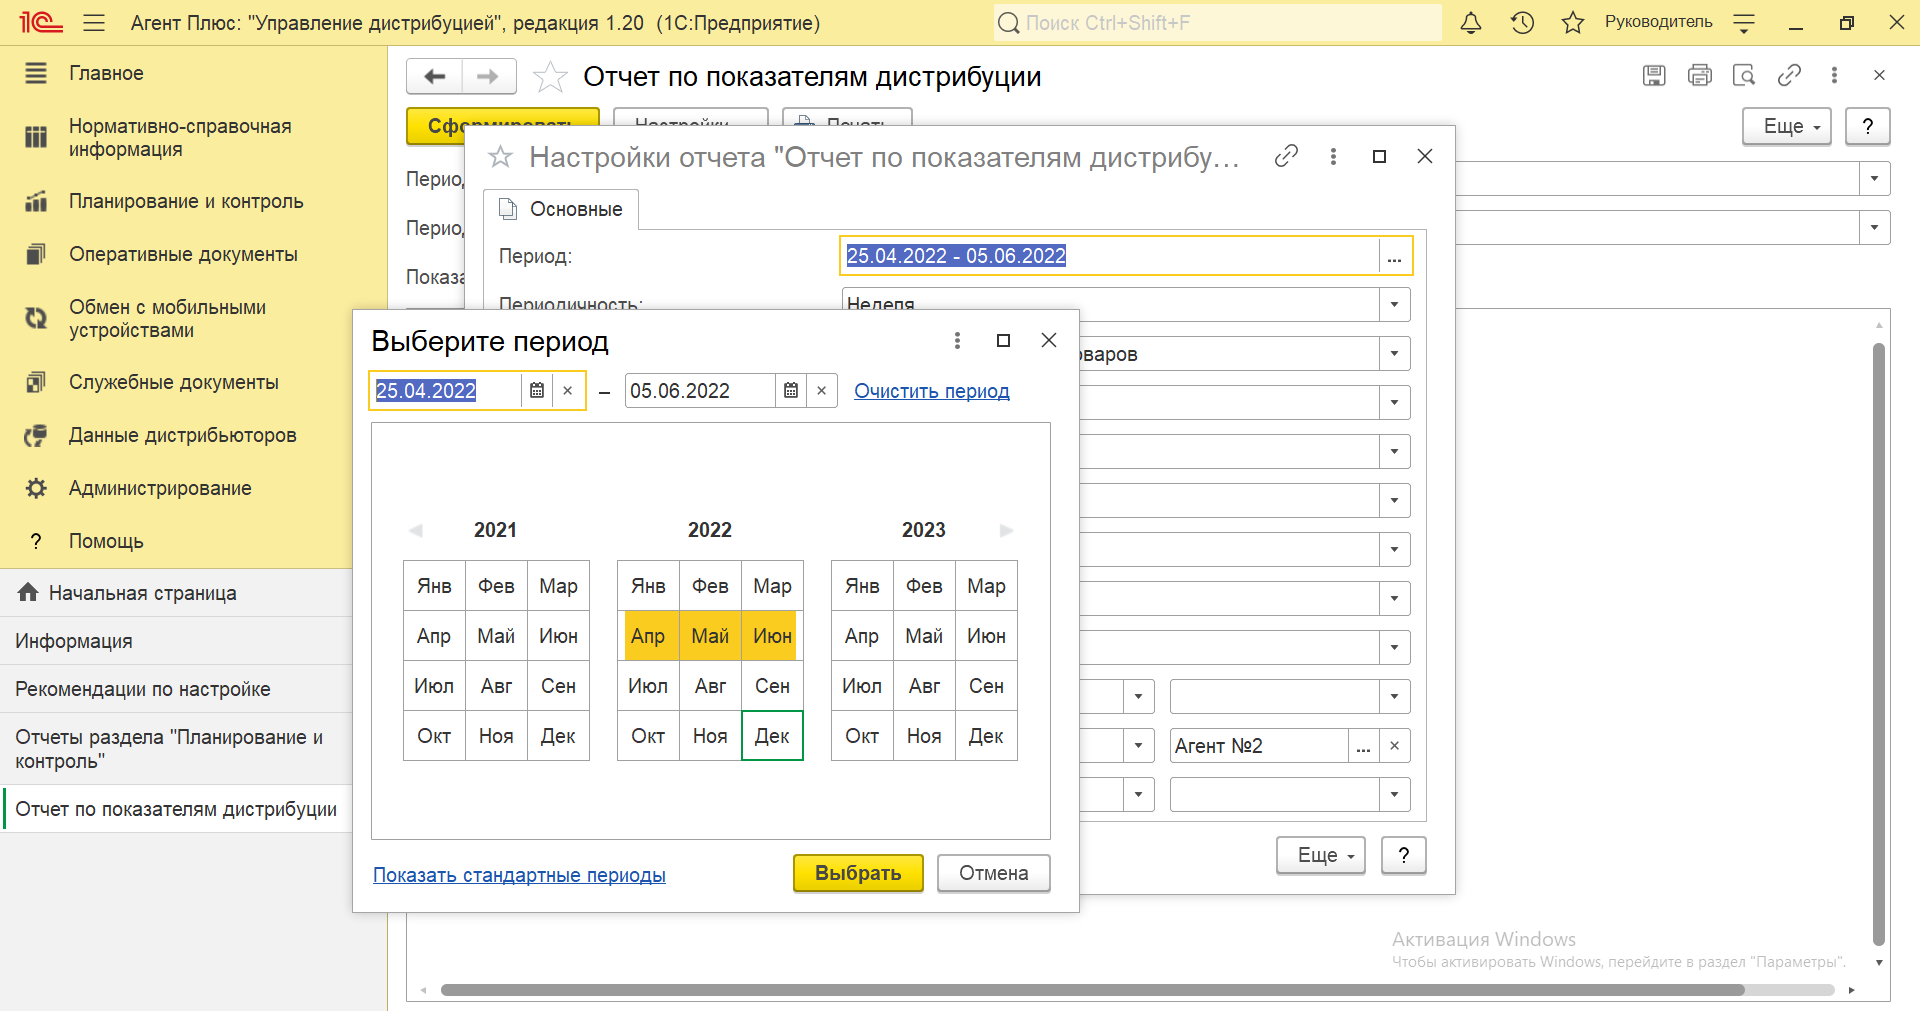
Task: Navigate back with the left arrow
Action: (x=434, y=76)
